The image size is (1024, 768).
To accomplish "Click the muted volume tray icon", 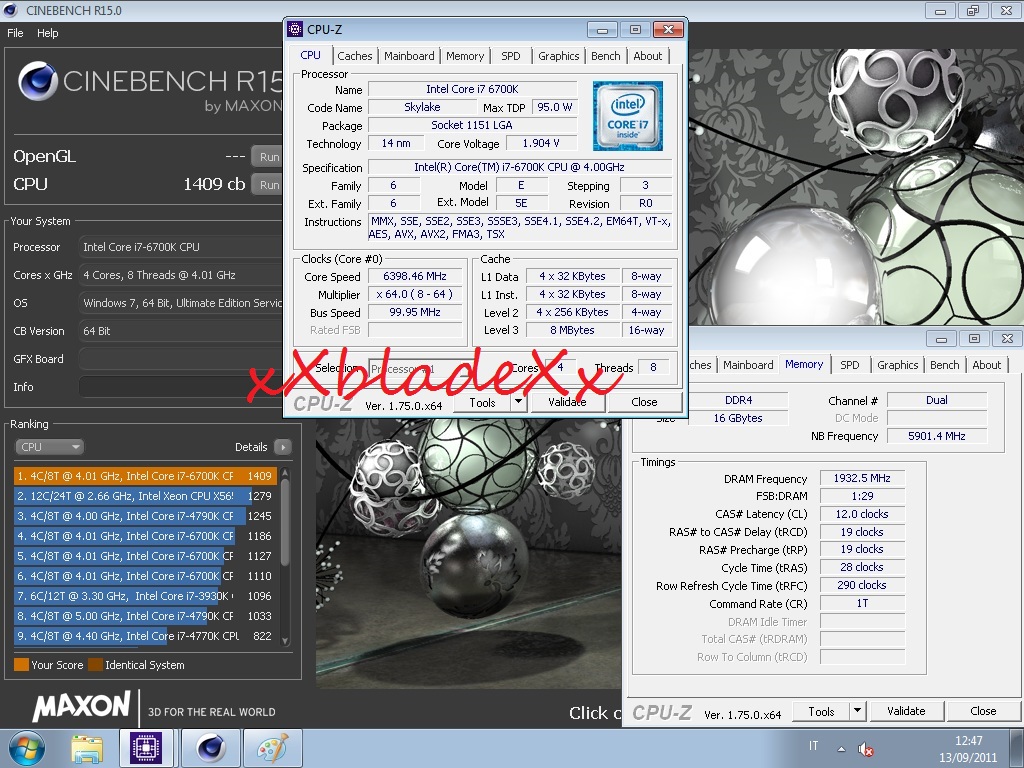I will (865, 749).
